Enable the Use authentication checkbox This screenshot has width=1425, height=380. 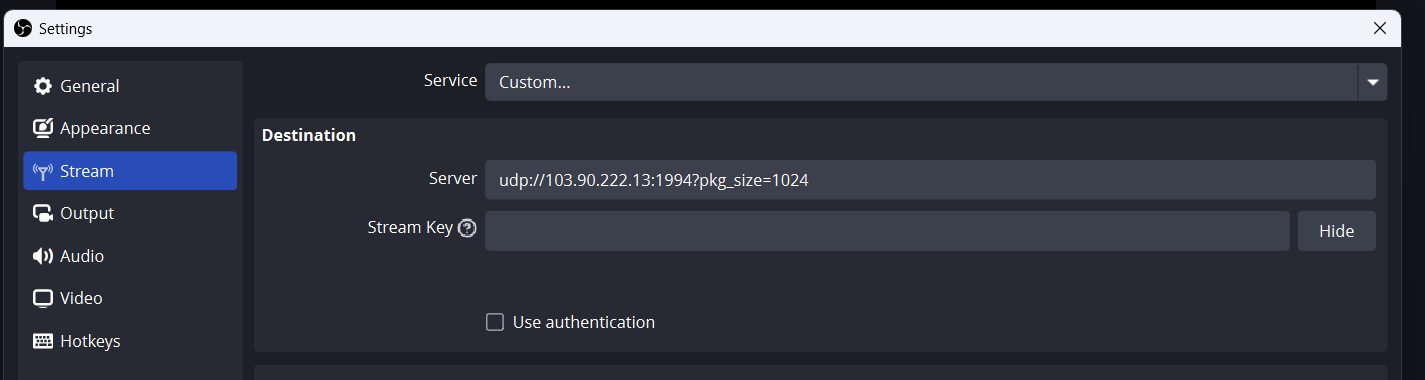[x=494, y=322]
